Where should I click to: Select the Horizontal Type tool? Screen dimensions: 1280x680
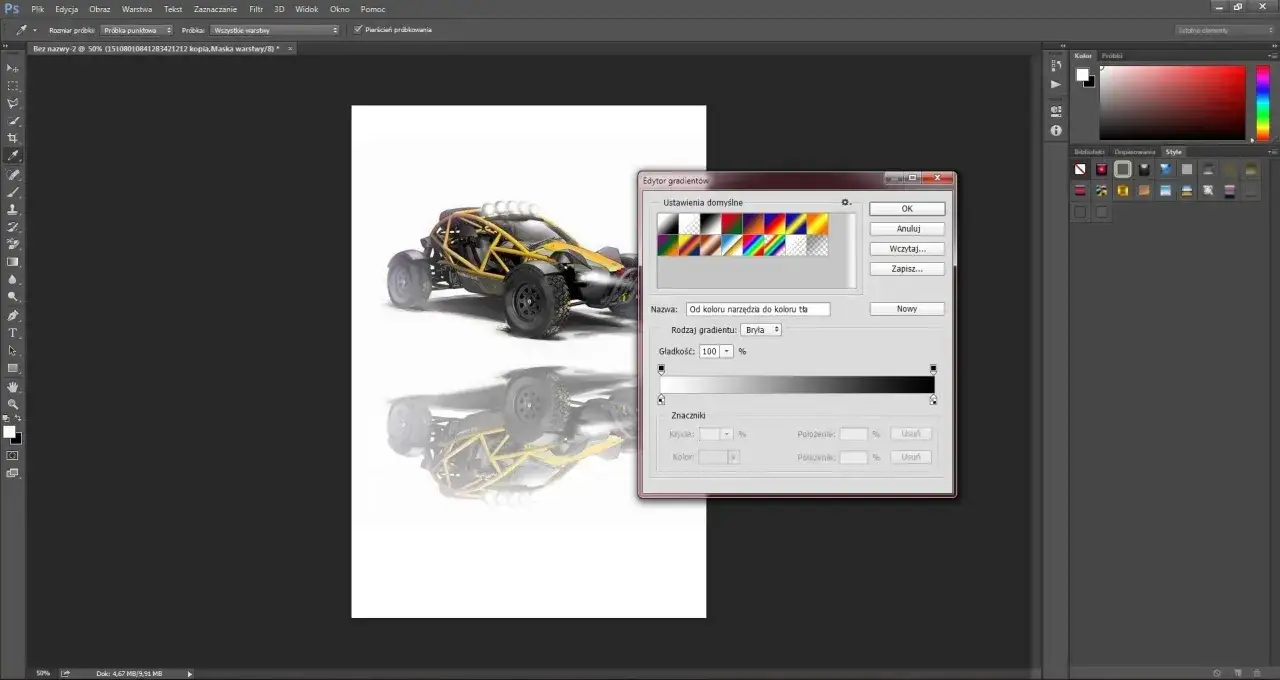[13, 332]
